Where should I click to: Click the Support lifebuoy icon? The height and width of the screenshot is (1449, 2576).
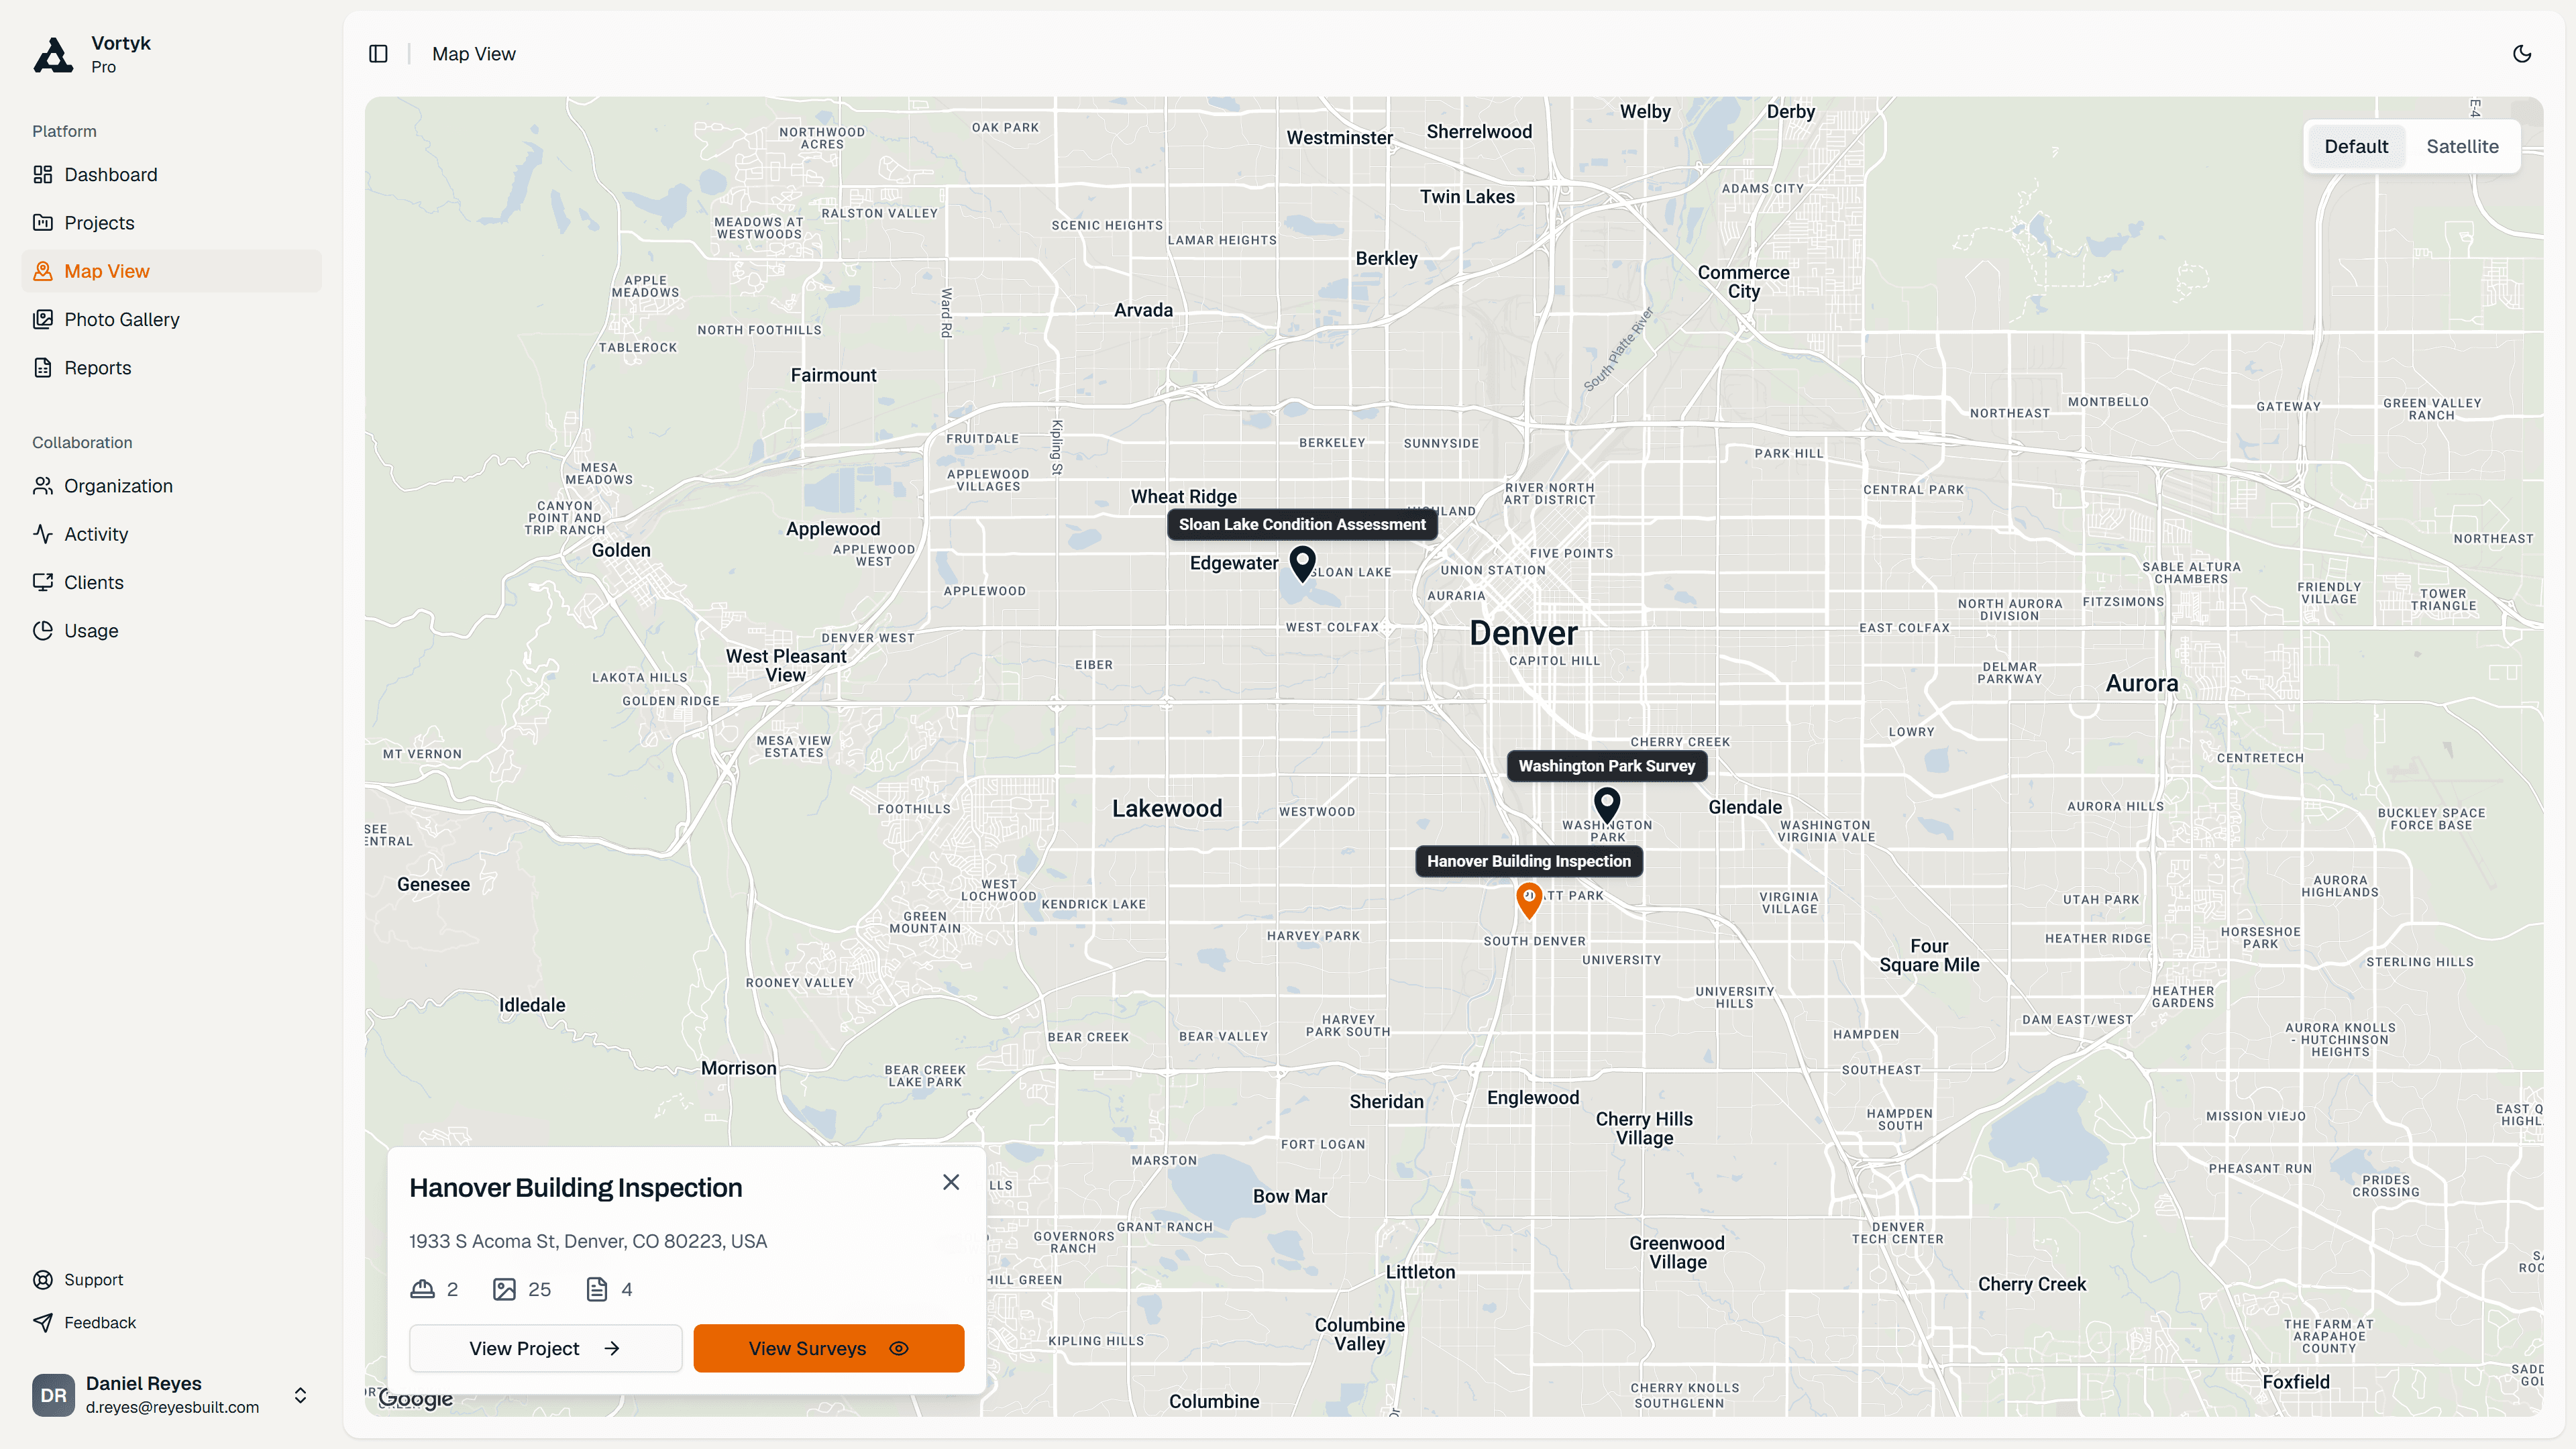tap(43, 1280)
